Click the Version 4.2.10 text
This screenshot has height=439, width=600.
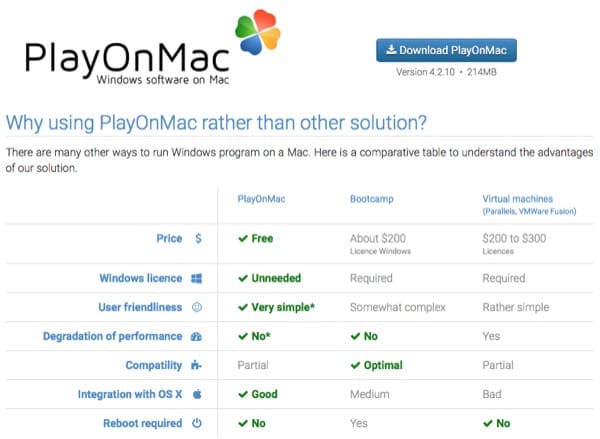(x=446, y=73)
